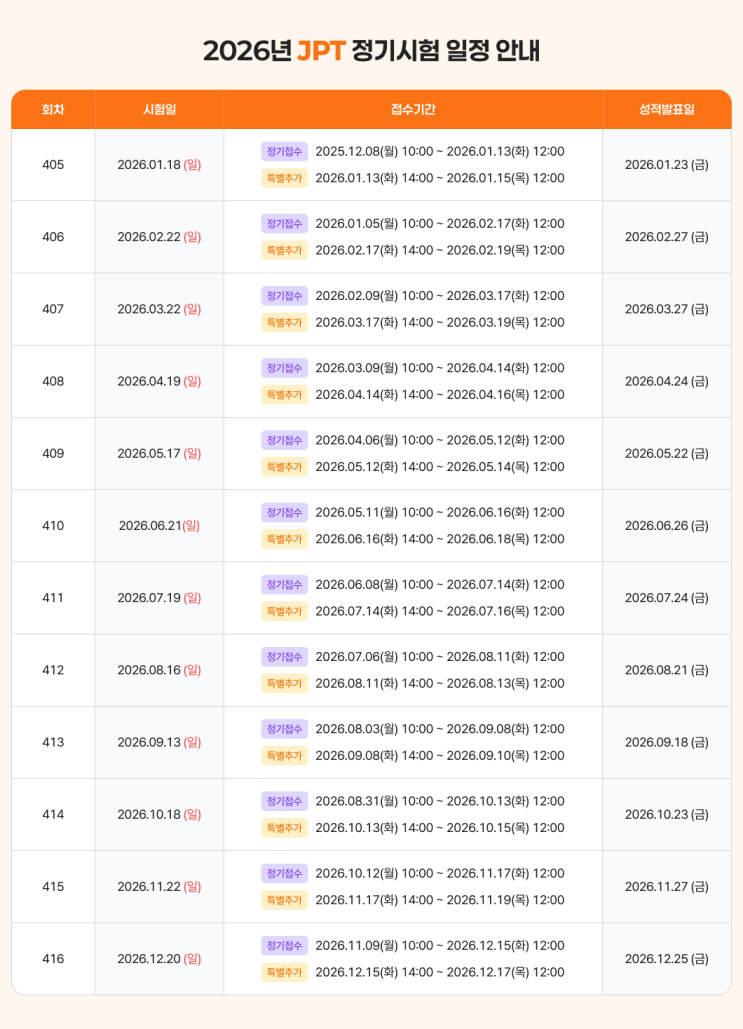743x1029 pixels.
Task: Click the 특별추가 badge in round 410
Action: tap(284, 539)
